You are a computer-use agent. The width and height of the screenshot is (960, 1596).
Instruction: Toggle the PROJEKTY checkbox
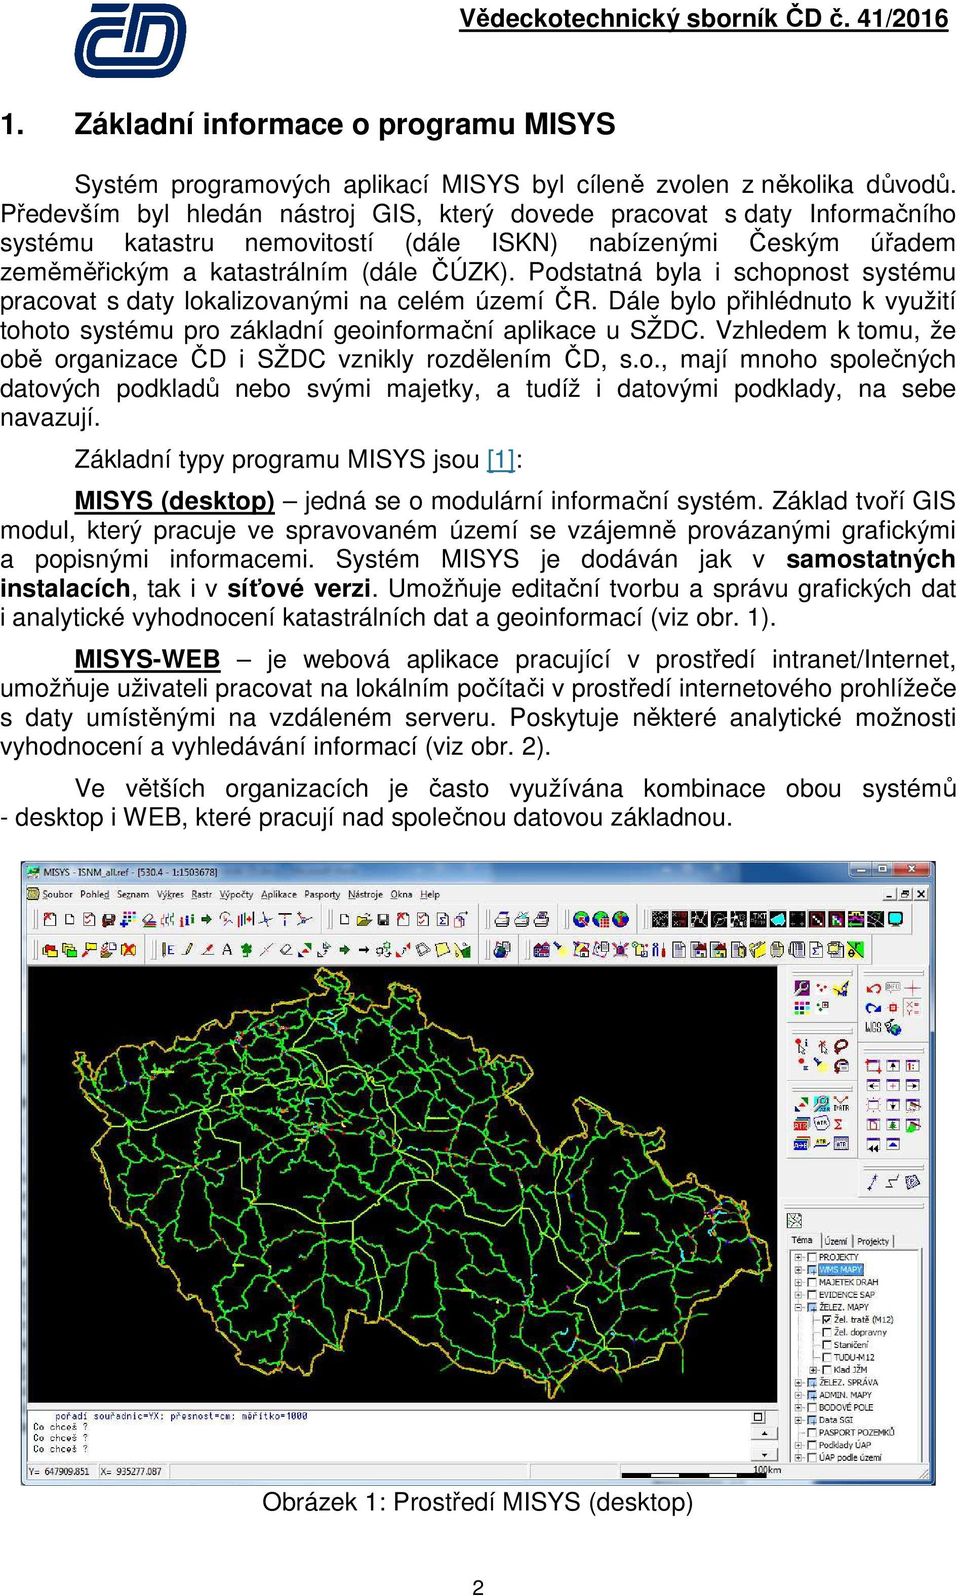[812, 1257]
